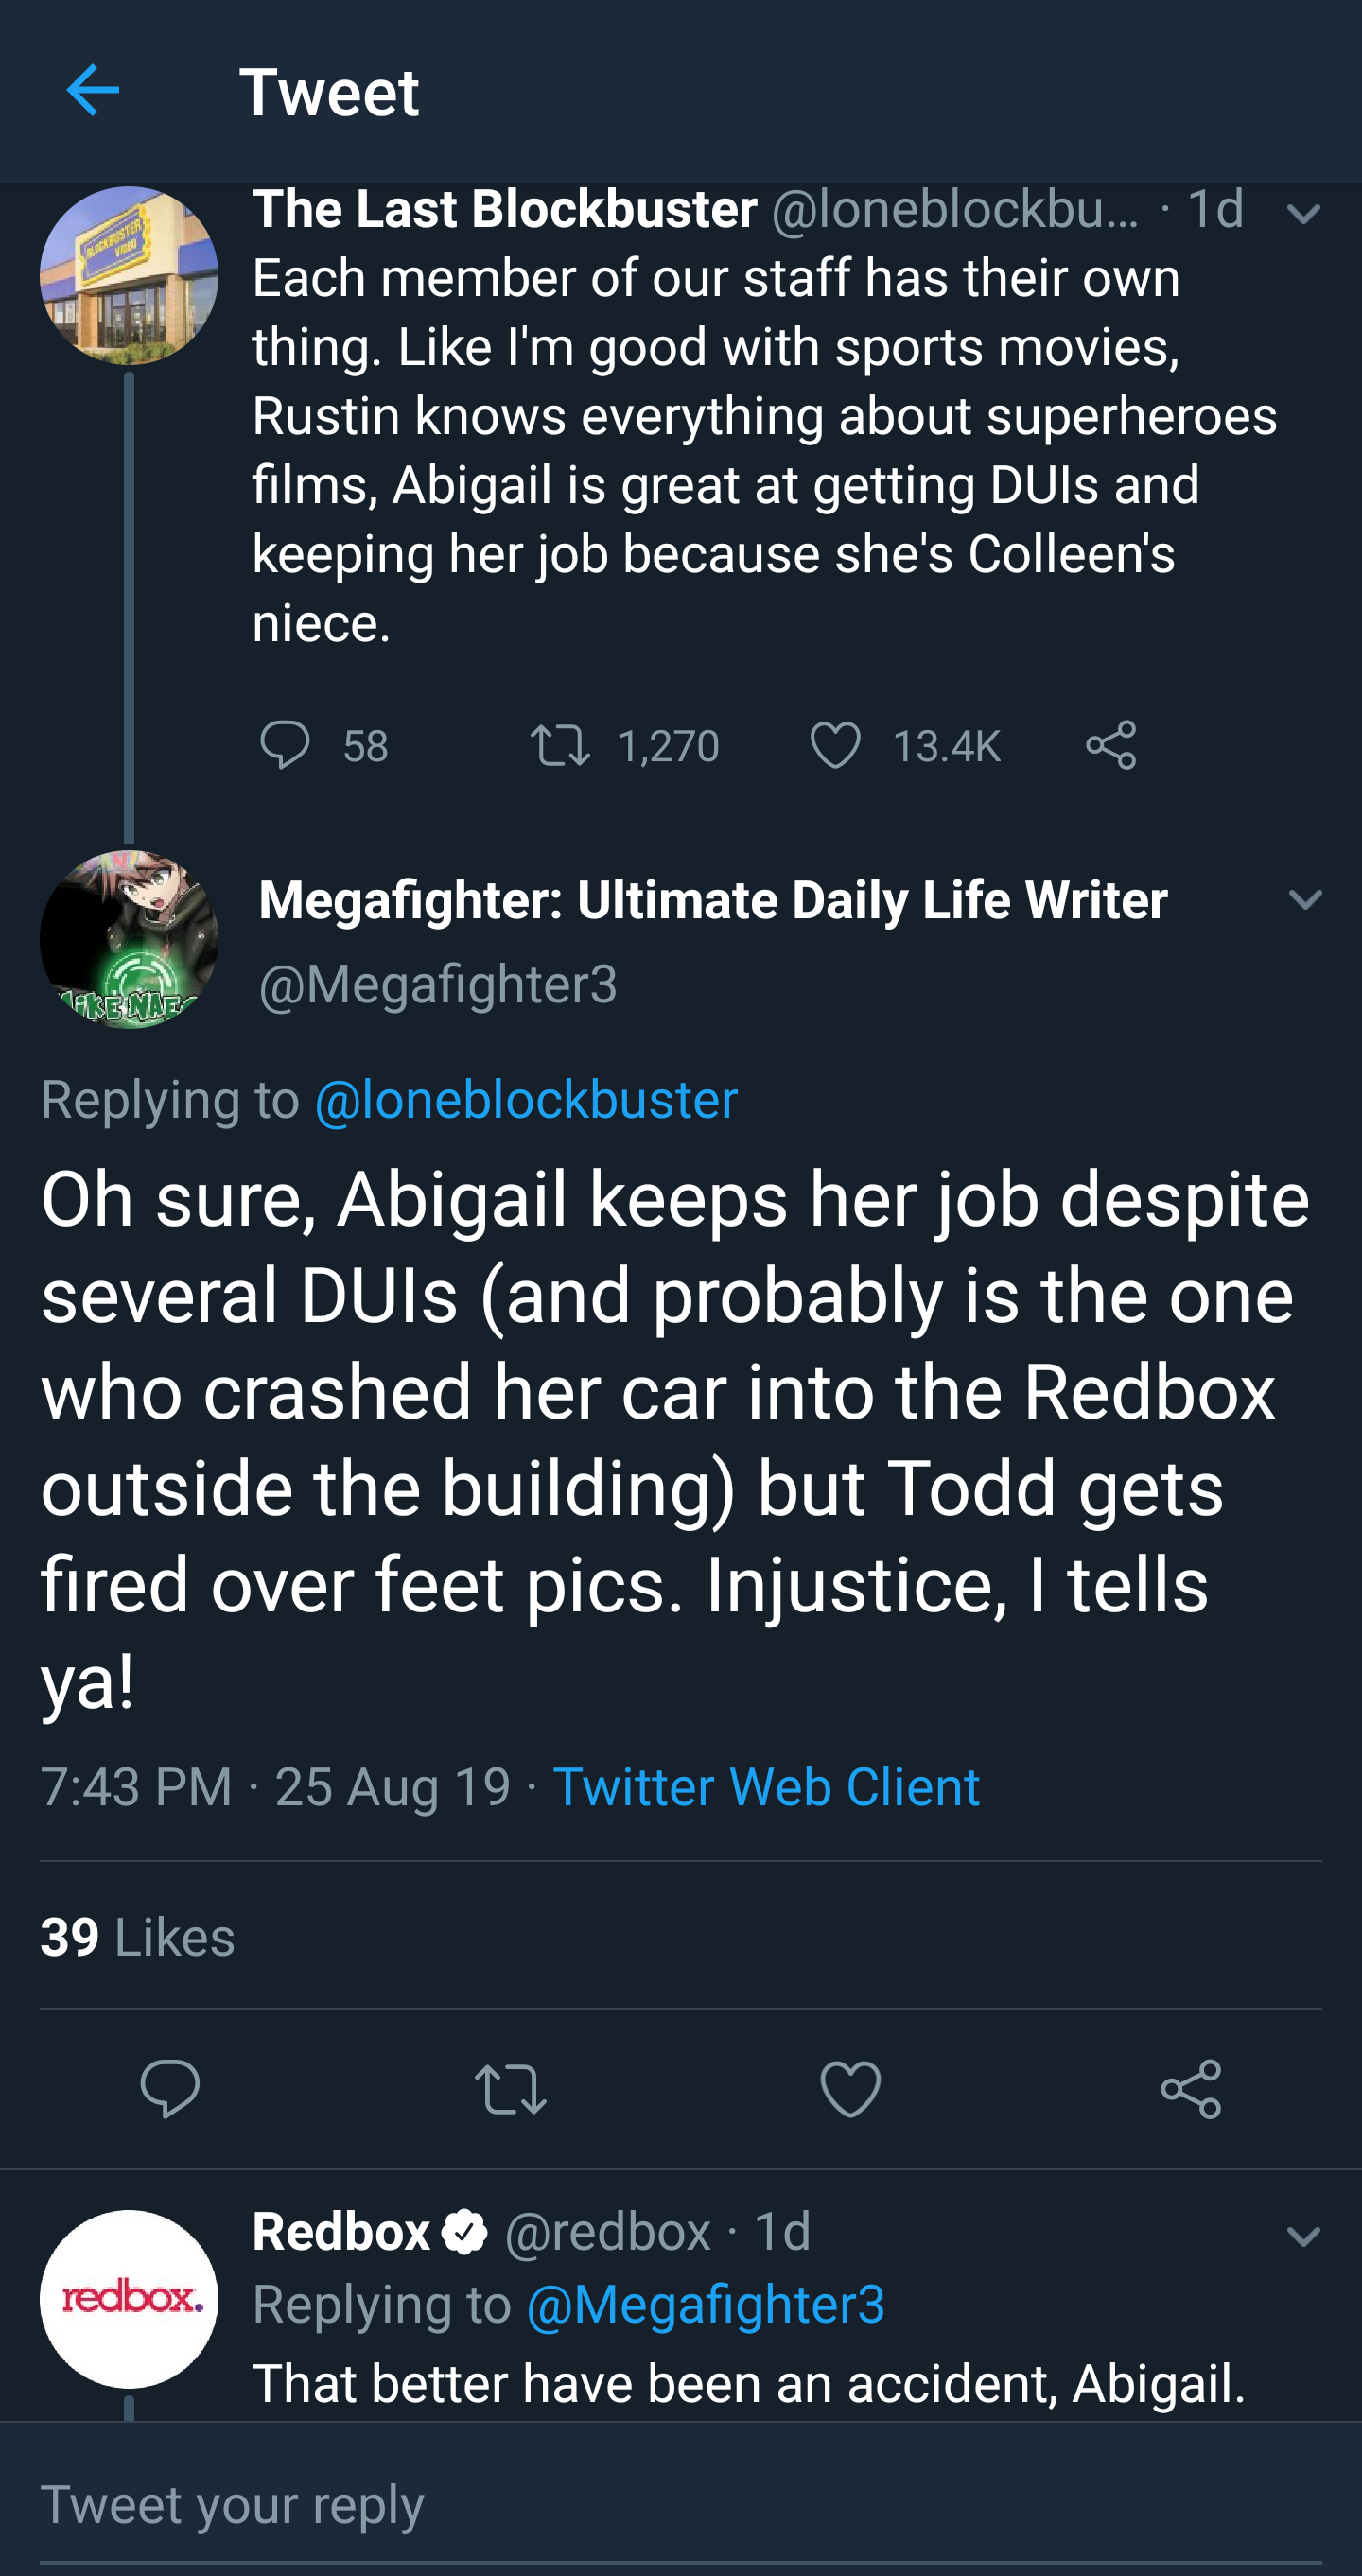Share The Last Blockbuster's tweet
1362x2576 pixels.
tap(1111, 745)
